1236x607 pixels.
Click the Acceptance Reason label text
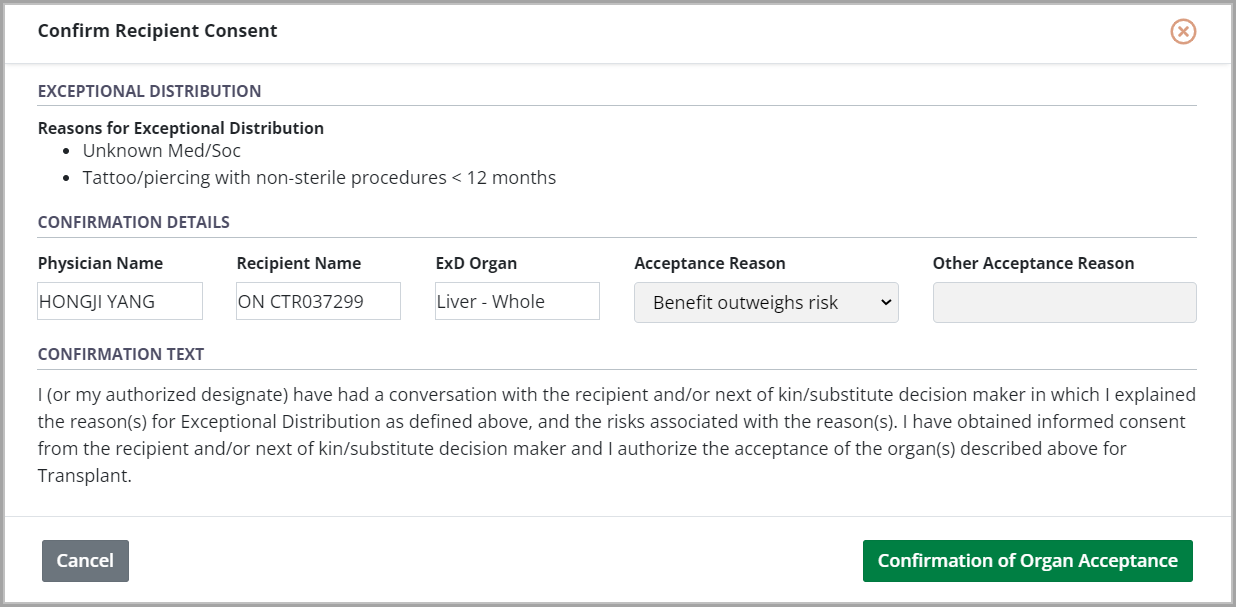tap(710, 264)
